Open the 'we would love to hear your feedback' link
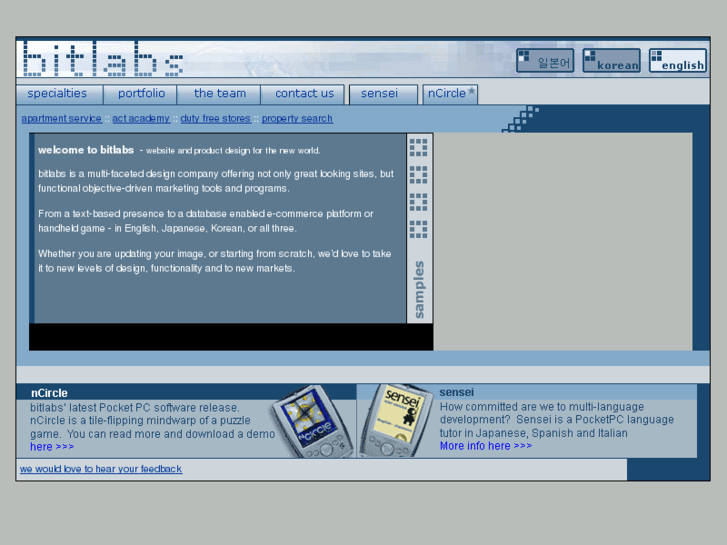Viewport: 727px width, 545px height. click(x=101, y=469)
